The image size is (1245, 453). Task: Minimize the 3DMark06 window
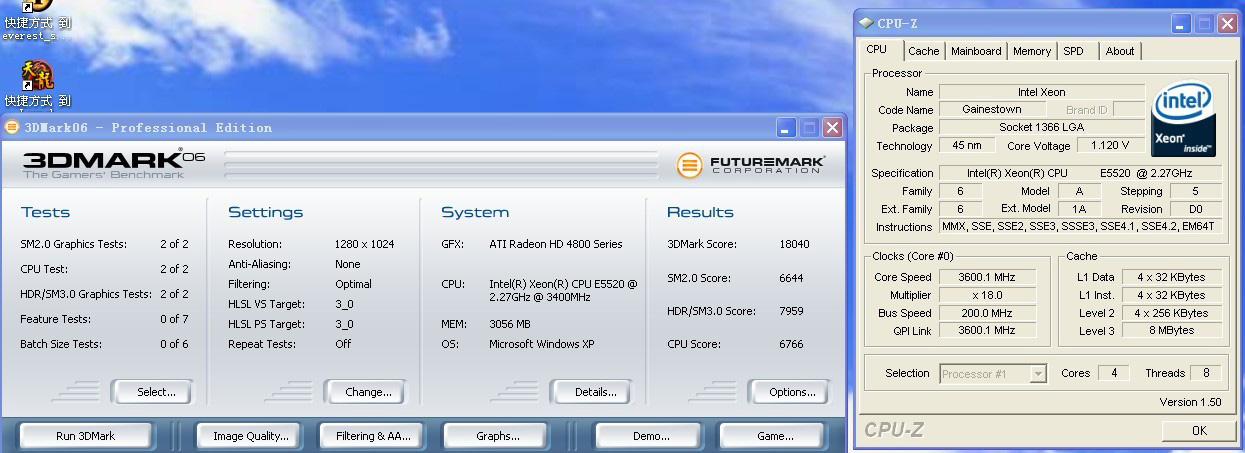click(x=786, y=128)
